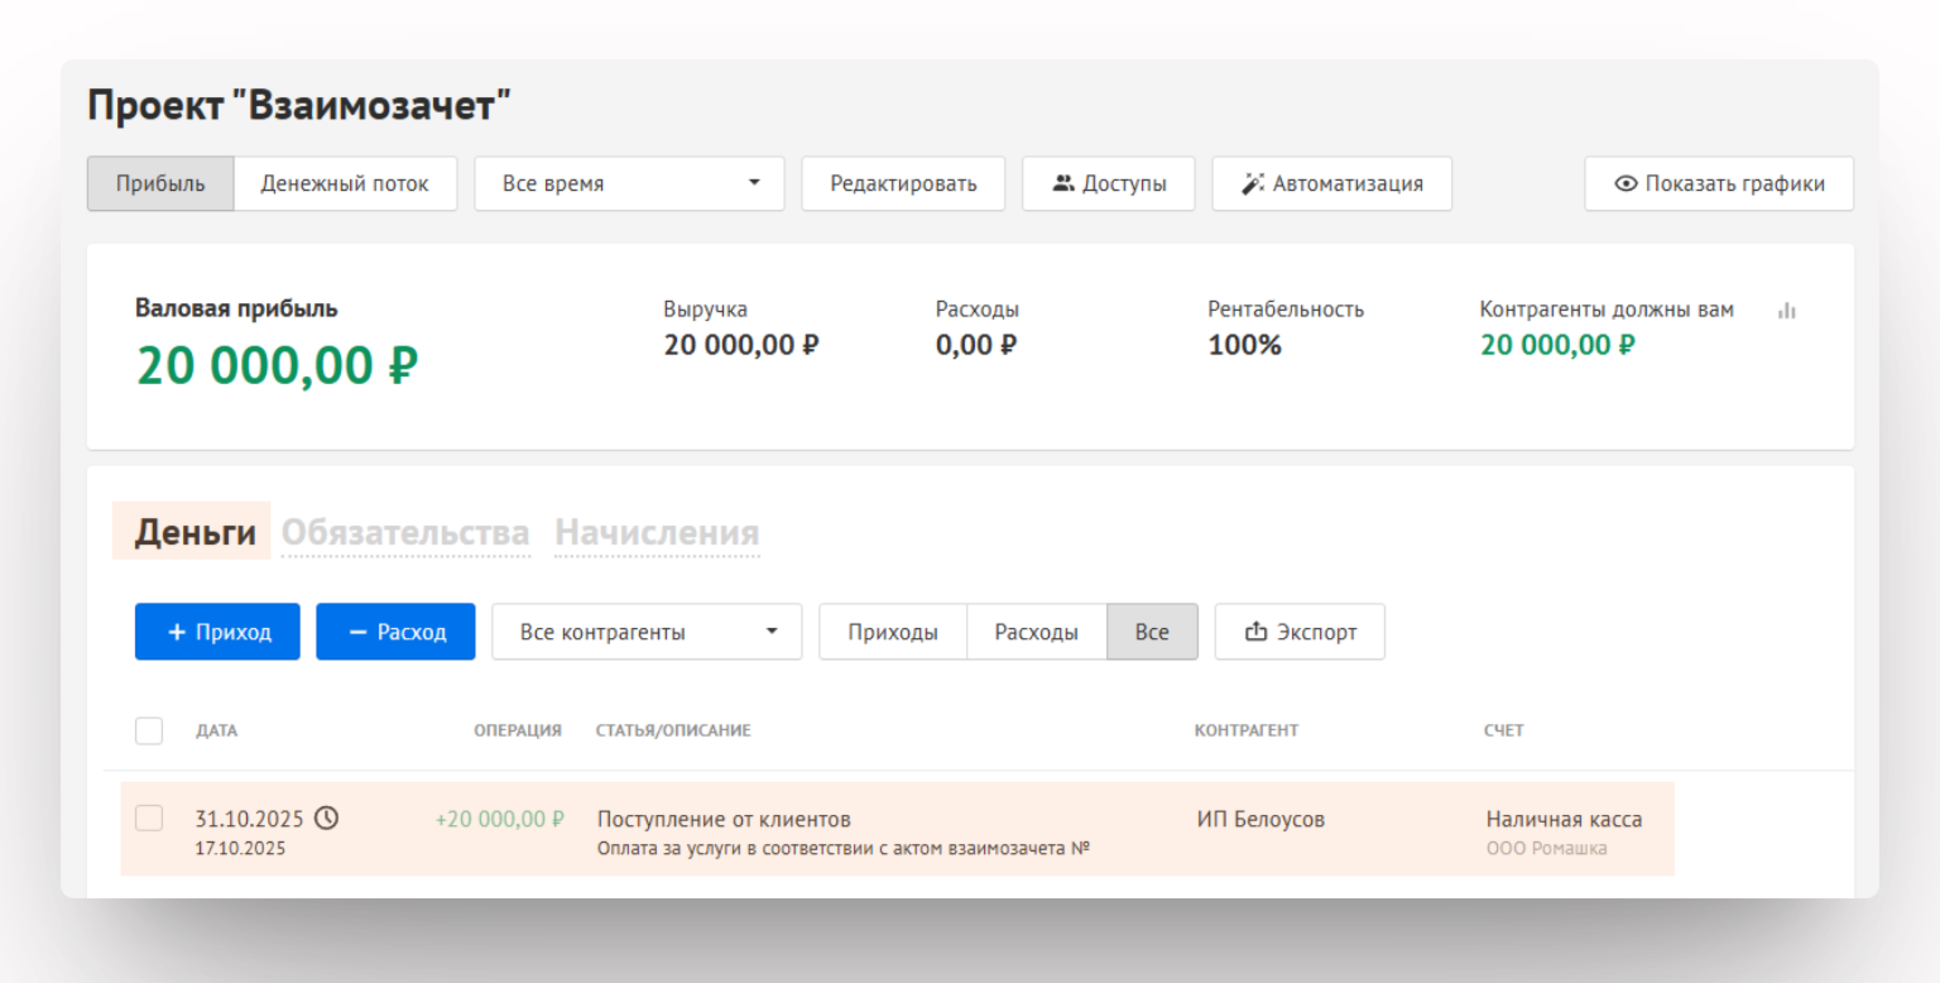Tick the select-all checkbox in table header

tap(149, 731)
